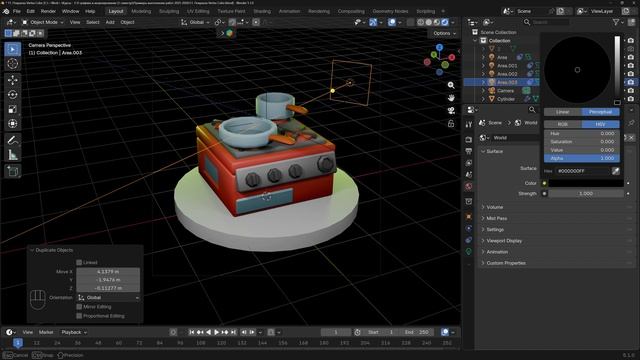The height and width of the screenshot is (360, 640).
Task: Enable the Mirror Editing checkbox
Action: click(x=79, y=307)
